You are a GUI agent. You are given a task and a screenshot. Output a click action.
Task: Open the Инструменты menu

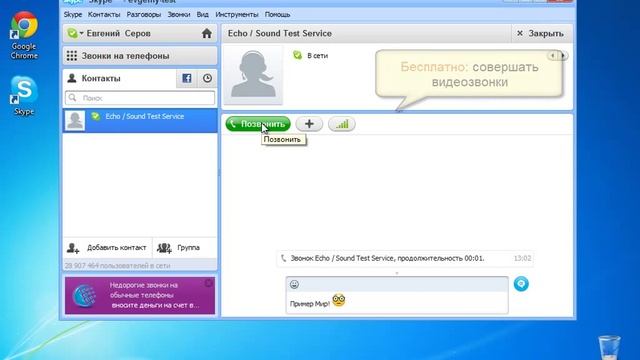(x=237, y=14)
